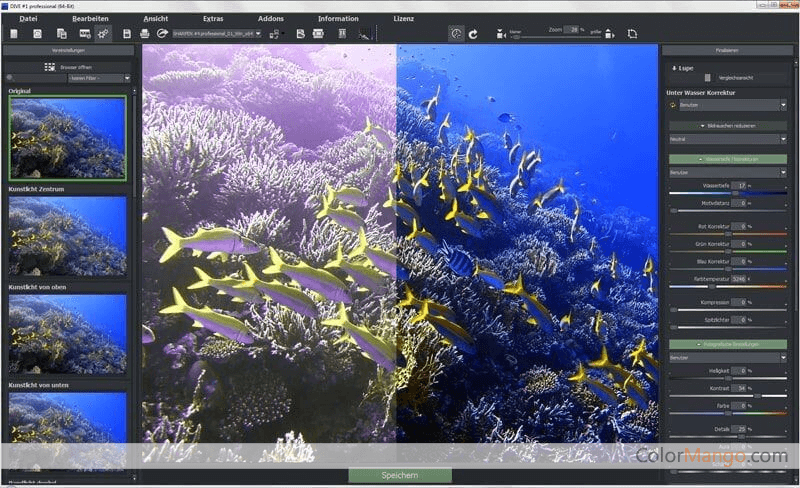The width and height of the screenshot is (800, 488).
Task: Toggle the real-time preview clock button
Action: pyautogui.click(x=456, y=33)
